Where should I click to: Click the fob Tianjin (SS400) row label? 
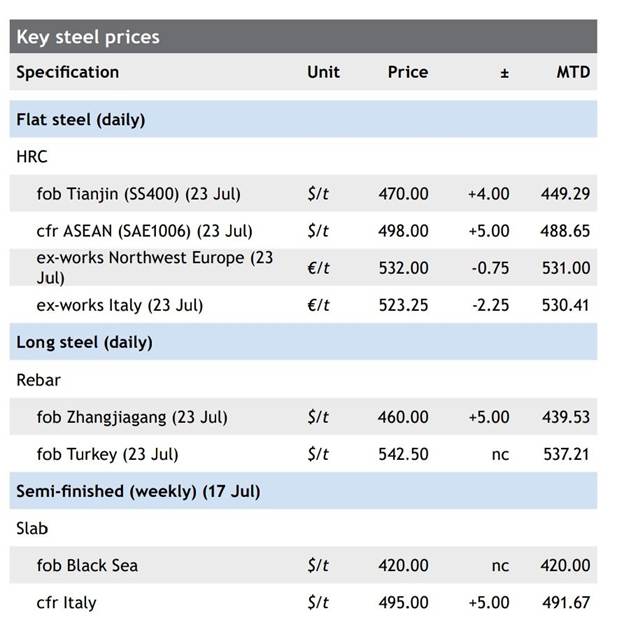coord(137,194)
